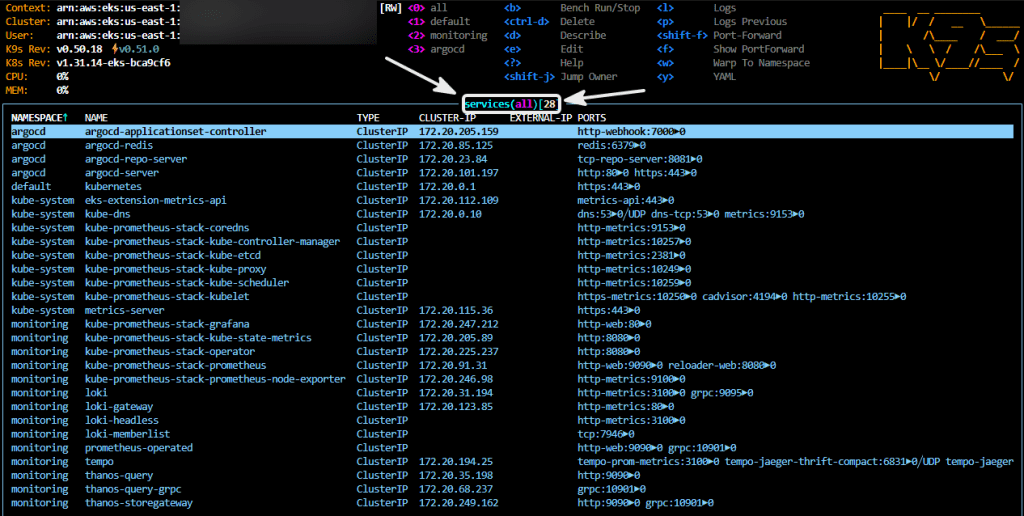Click kube-prometheus-stack-operator service
The height and width of the screenshot is (516, 1024).
[170, 351]
